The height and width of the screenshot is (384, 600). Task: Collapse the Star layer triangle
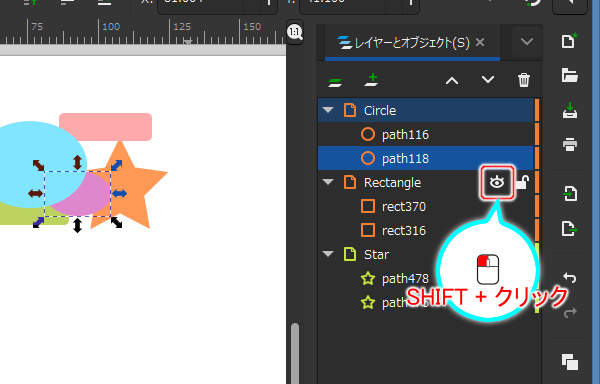click(328, 254)
